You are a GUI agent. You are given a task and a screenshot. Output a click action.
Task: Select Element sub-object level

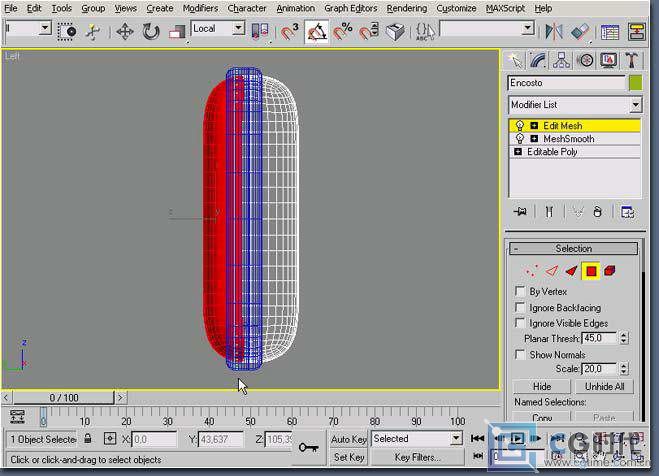[609, 271]
